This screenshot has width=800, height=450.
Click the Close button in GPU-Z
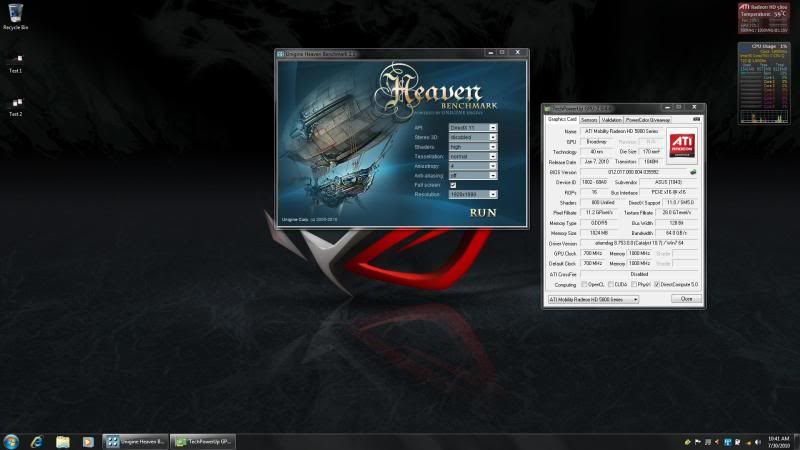[x=686, y=299]
